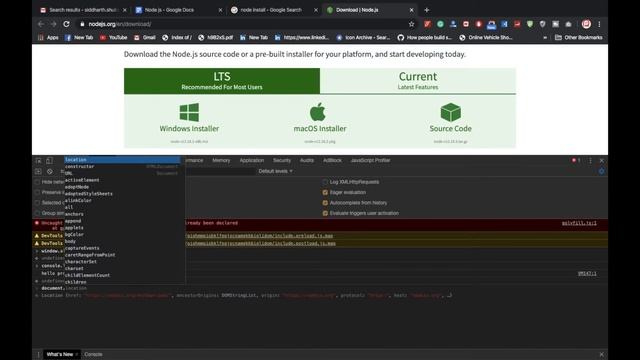The width and height of the screenshot is (640, 360).
Task: Open a new browser tab with plus
Action: 427,10
